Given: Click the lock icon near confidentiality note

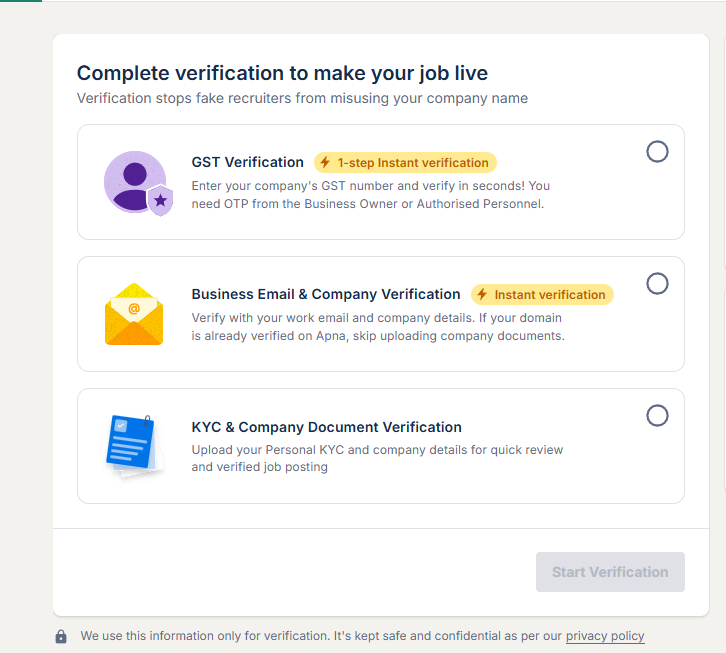Looking at the screenshot, I should 61,636.
